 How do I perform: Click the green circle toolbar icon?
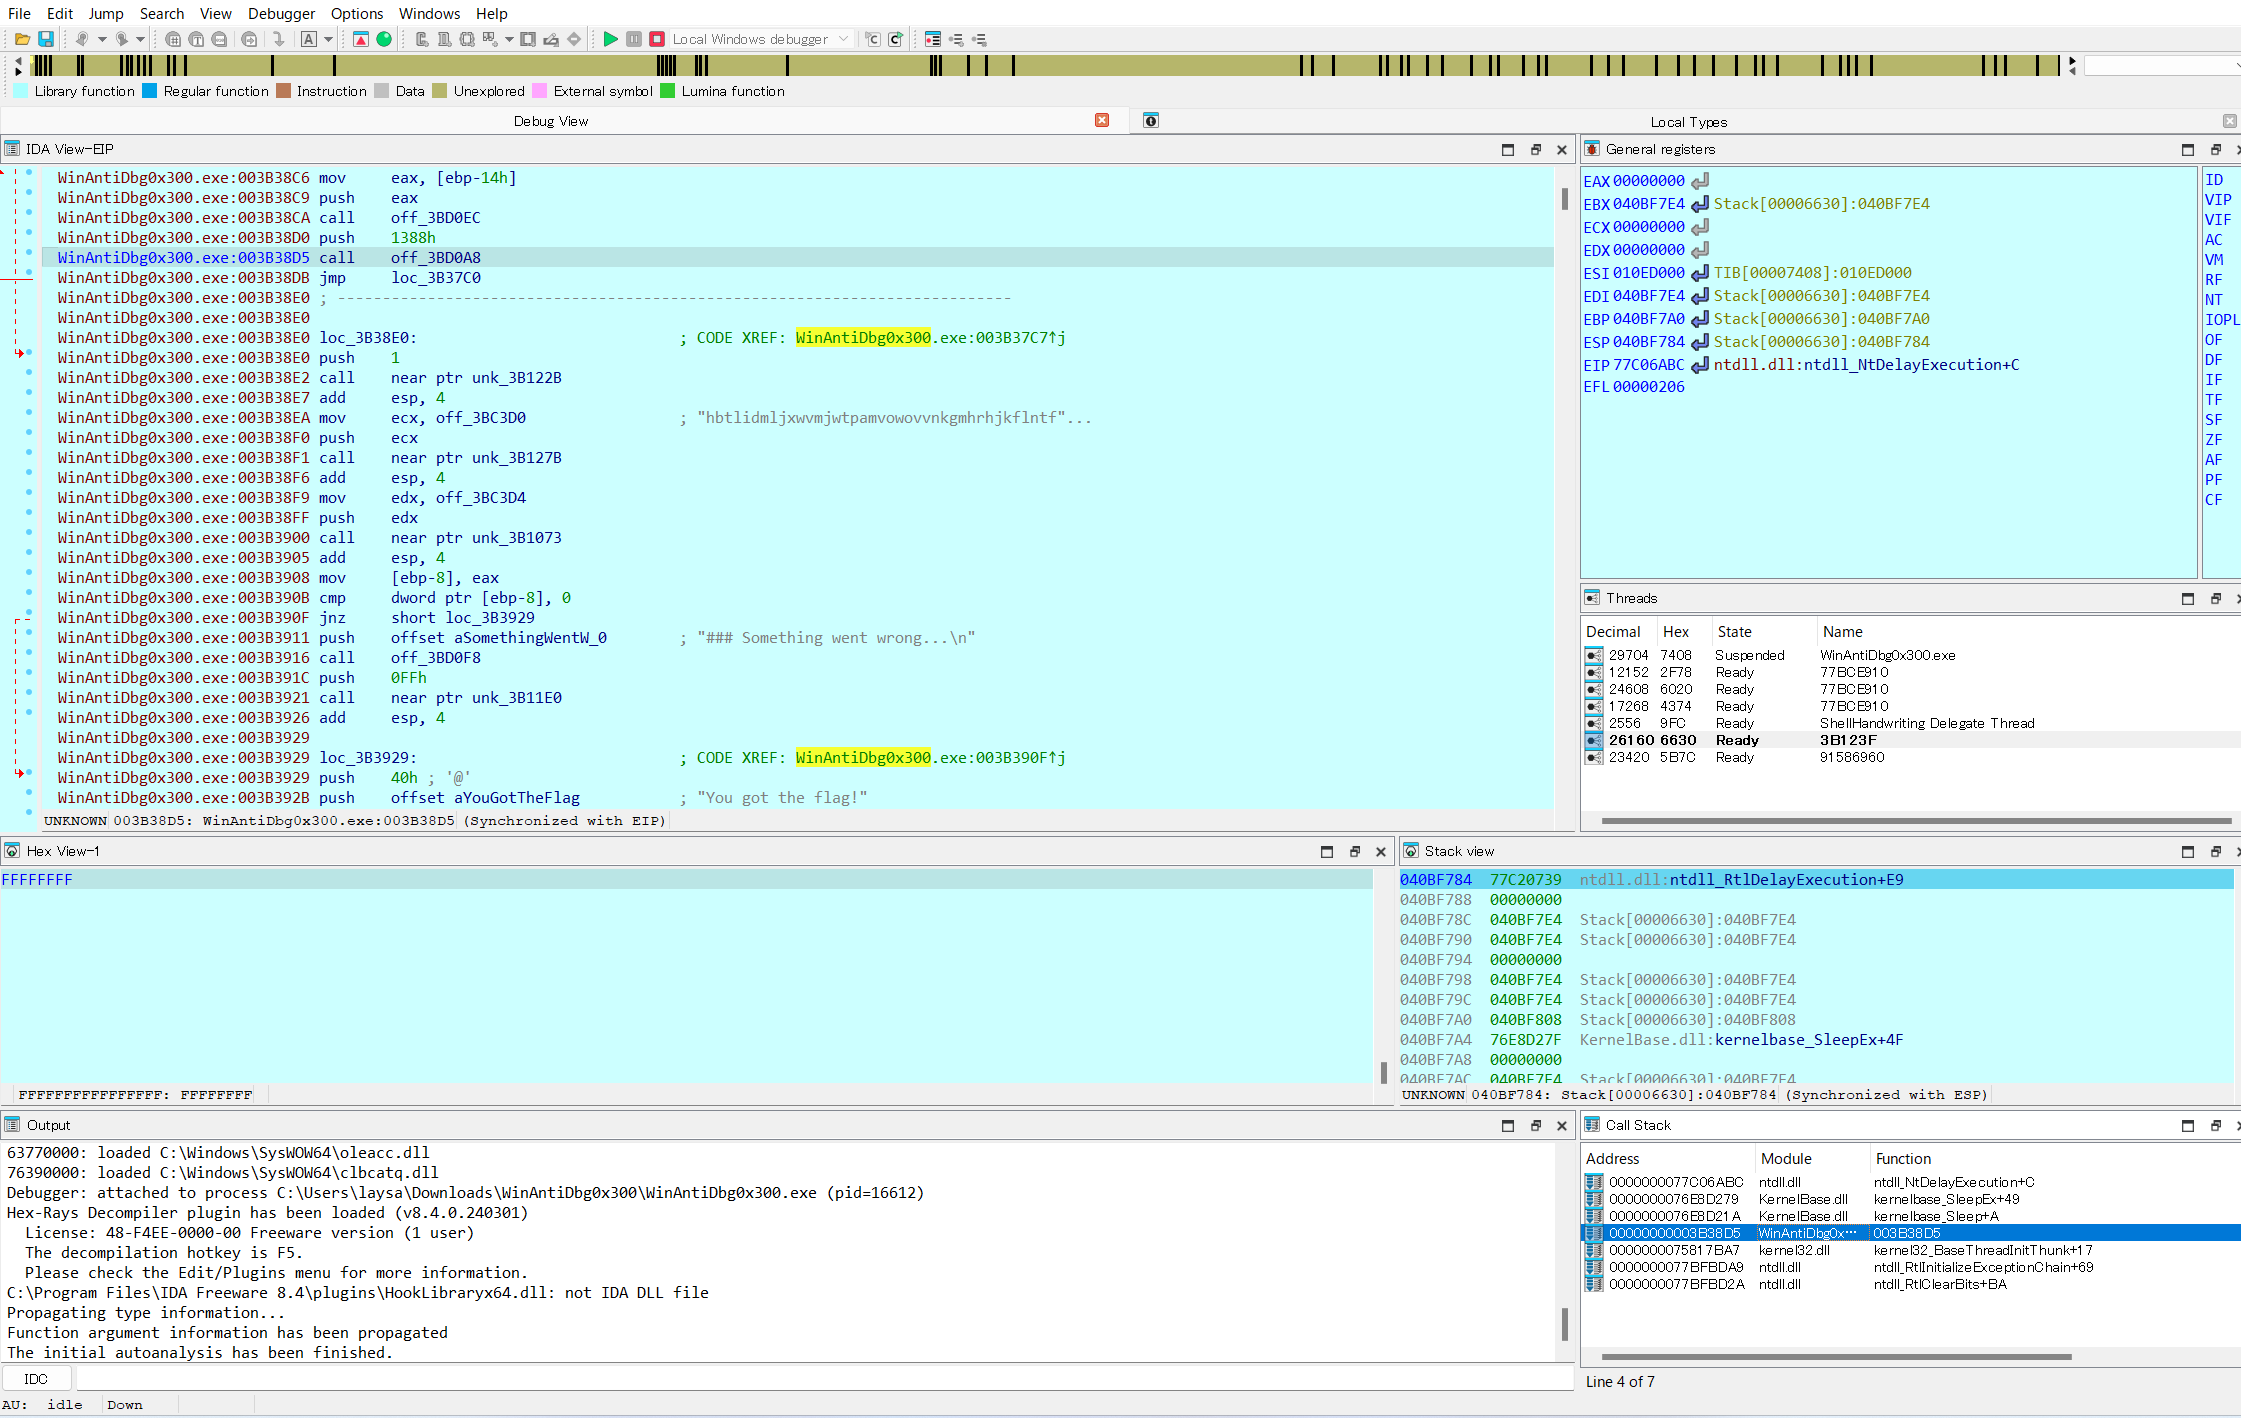point(384,39)
